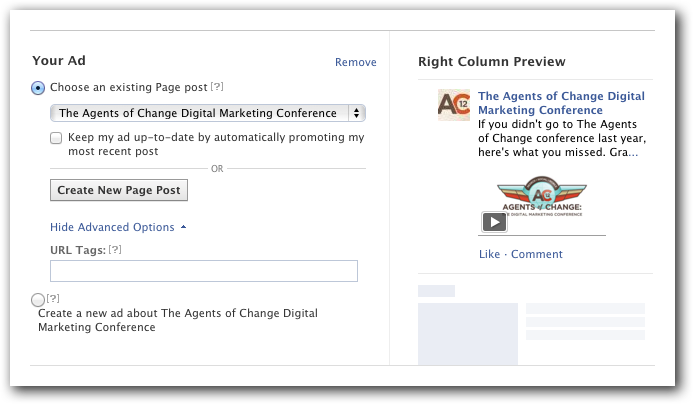Focus the URL Tags input field
Viewport: 693px width, 404px height.
coord(204,271)
